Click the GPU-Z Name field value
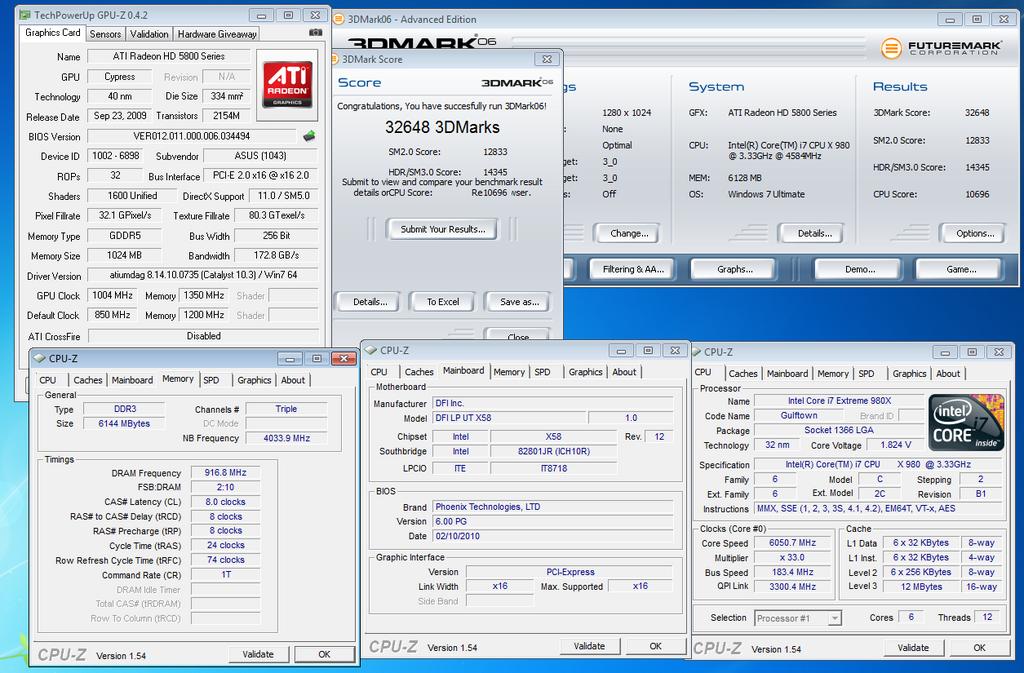 (x=168, y=56)
